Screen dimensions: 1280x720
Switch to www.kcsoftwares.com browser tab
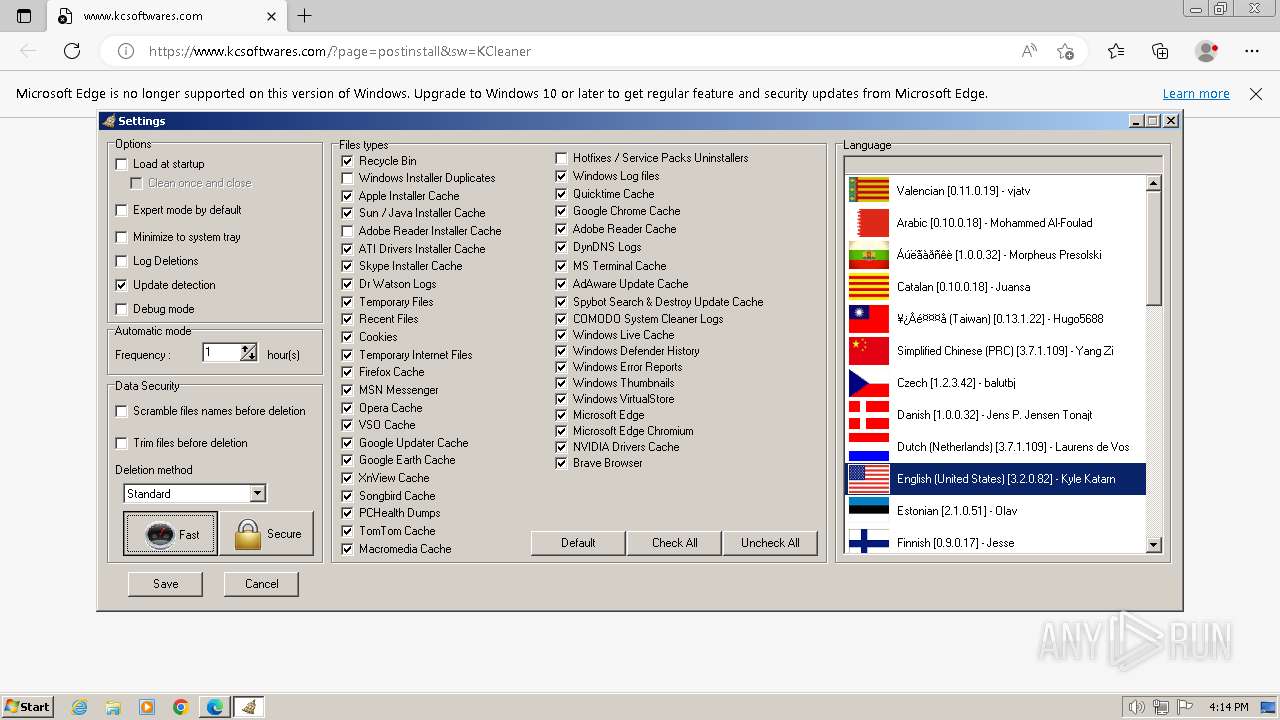(166, 16)
